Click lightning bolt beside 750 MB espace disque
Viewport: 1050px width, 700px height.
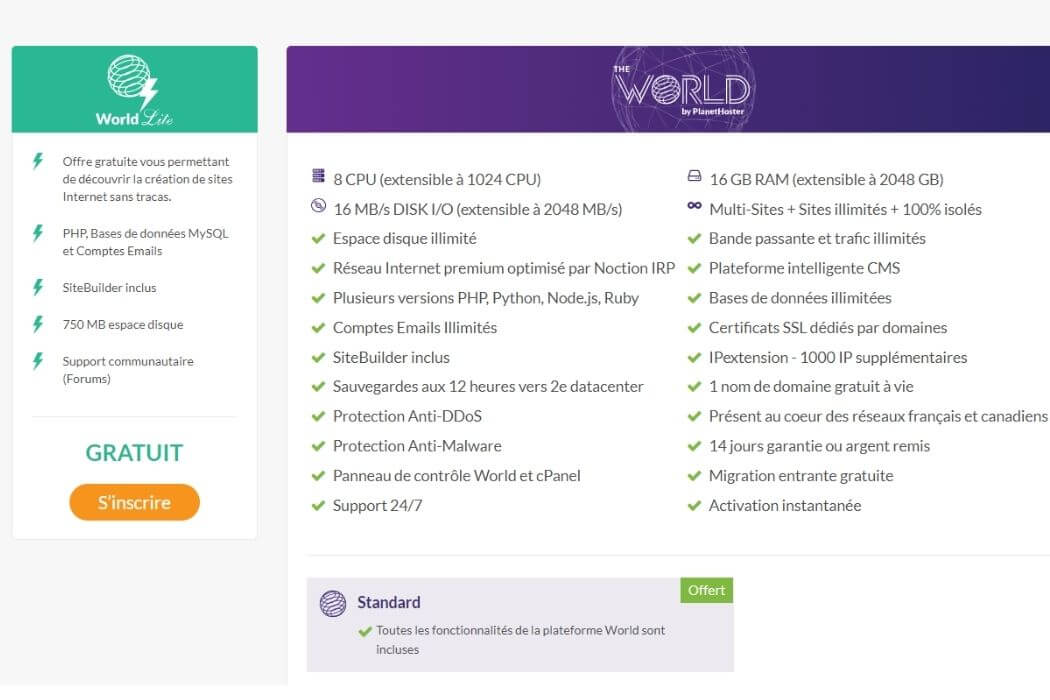[38, 324]
